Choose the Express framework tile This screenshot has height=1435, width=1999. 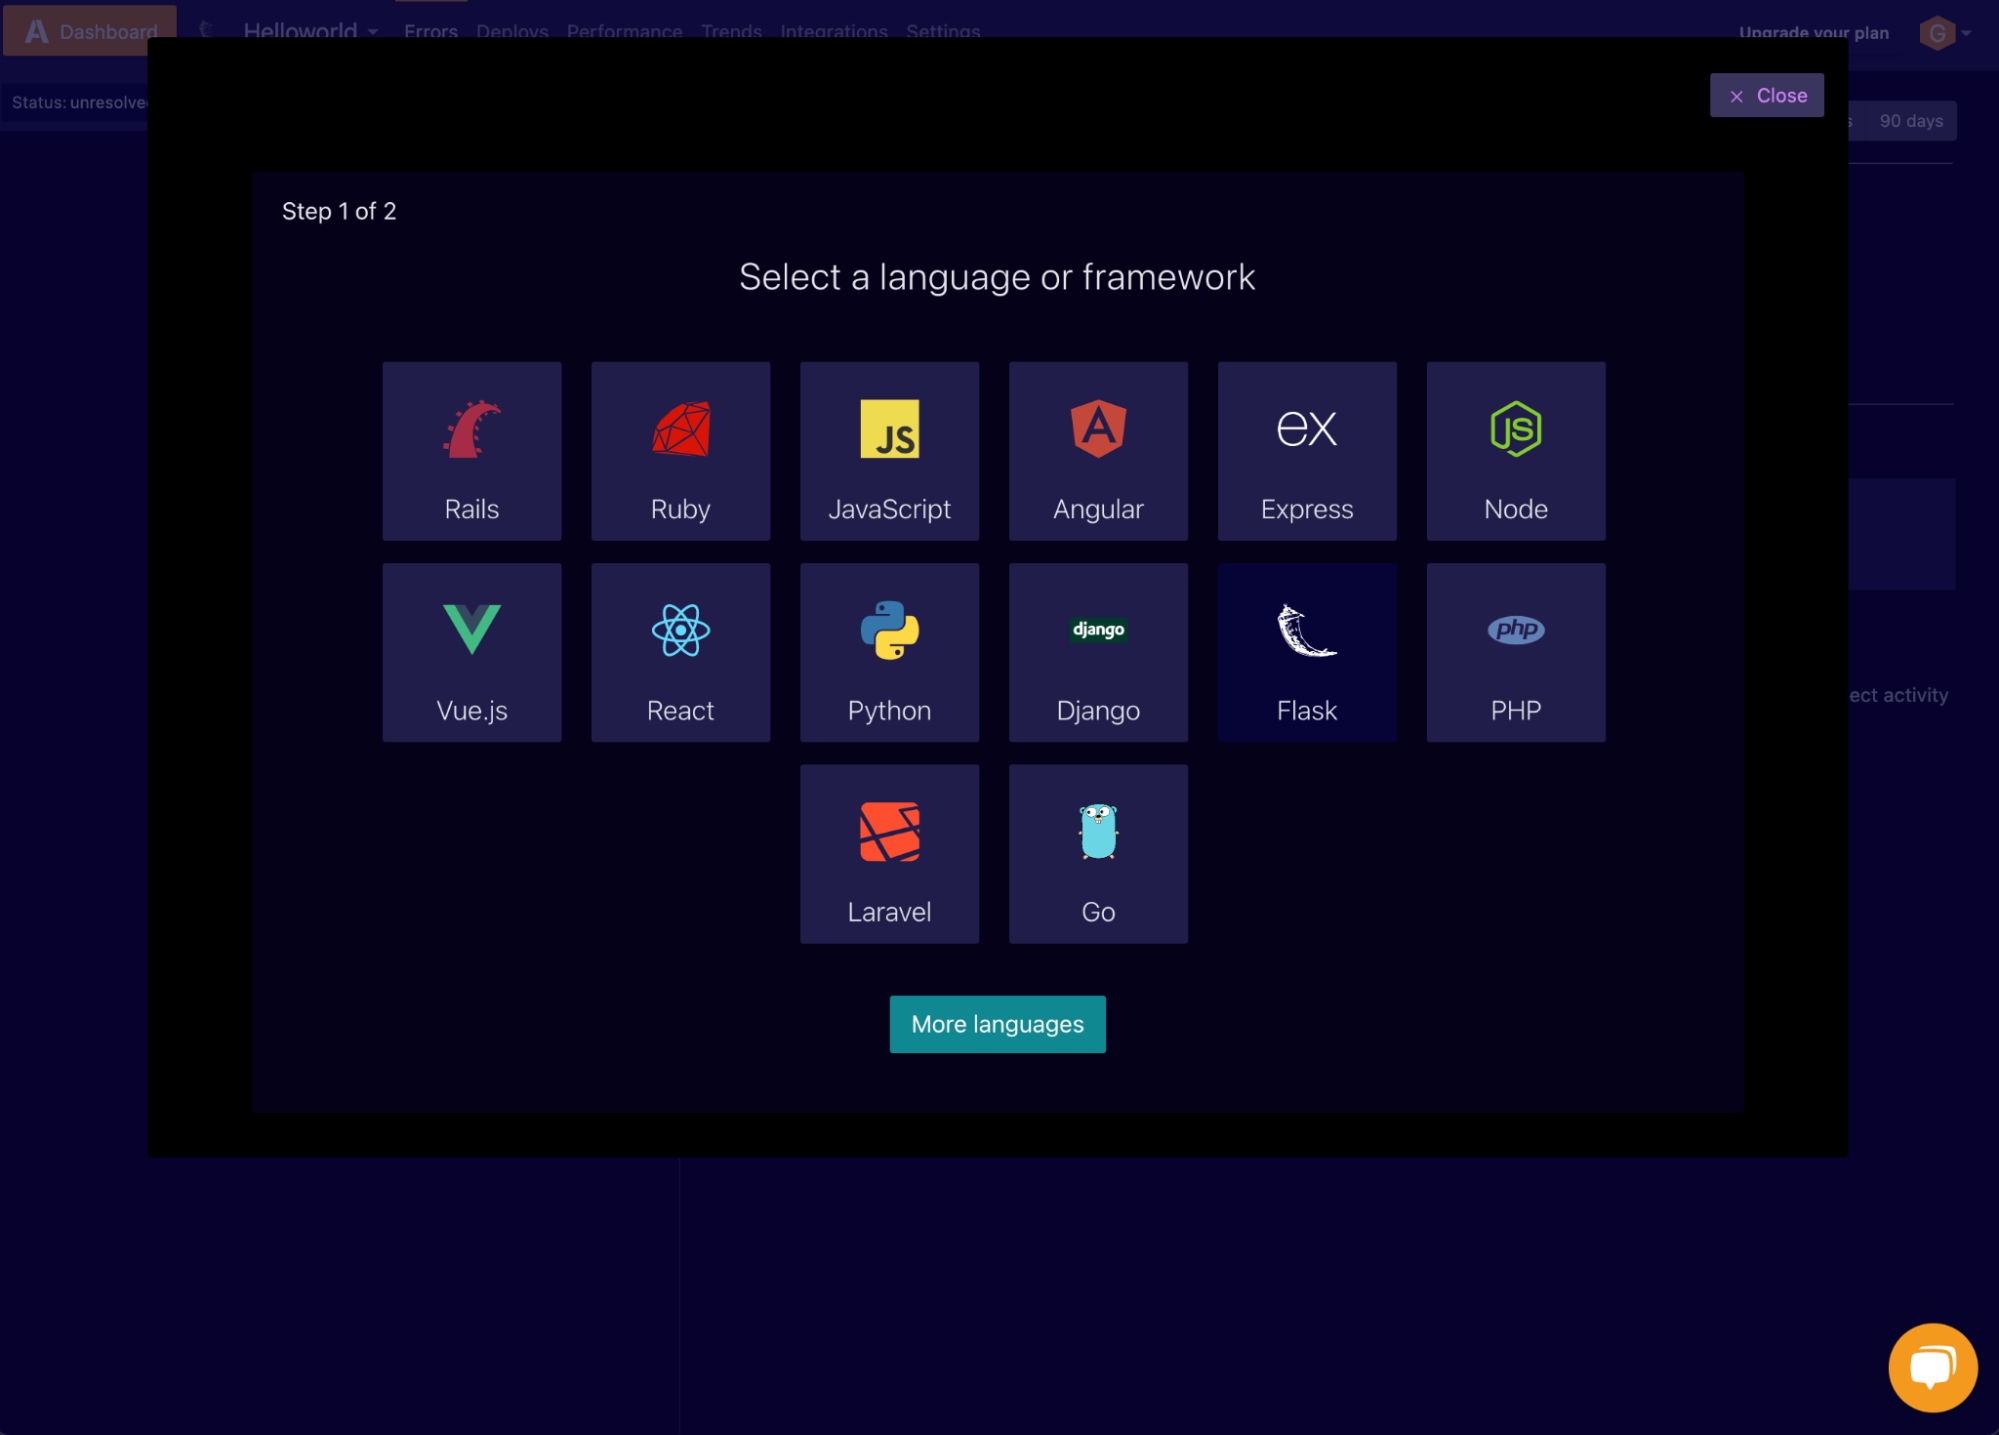click(x=1307, y=451)
